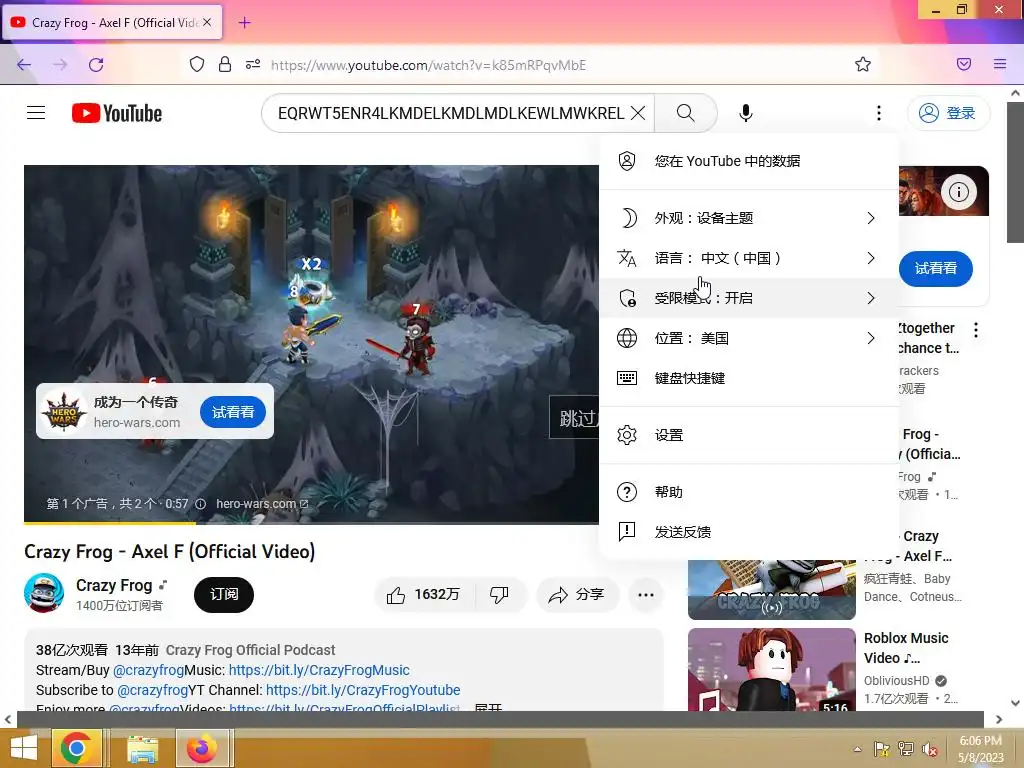
Task: Click the magnifier search button
Action: tap(686, 113)
